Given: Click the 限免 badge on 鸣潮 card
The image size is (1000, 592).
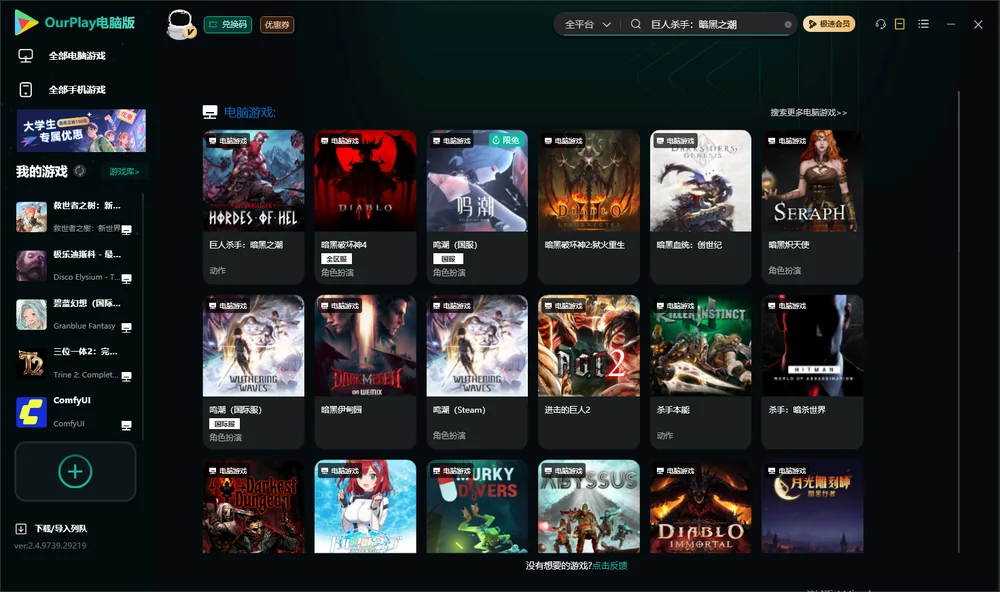Looking at the screenshot, I should (x=507, y=140).
